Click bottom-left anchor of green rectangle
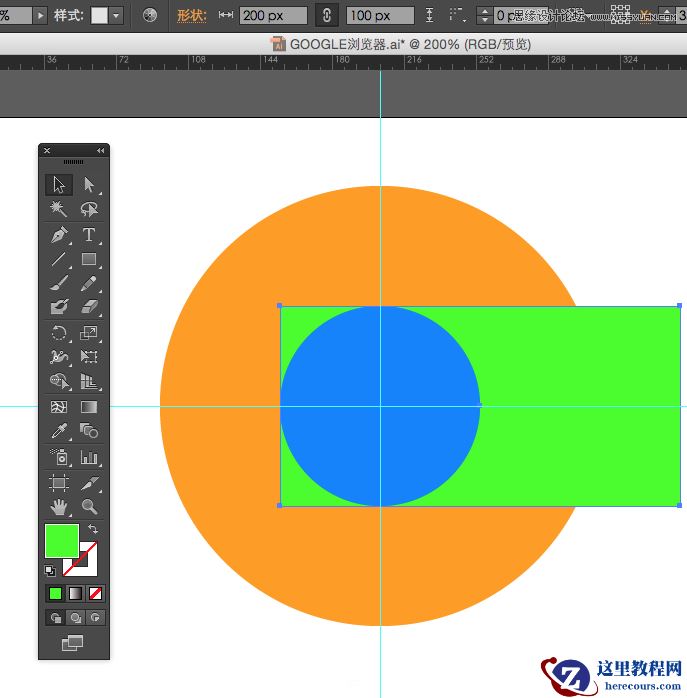Screen dimensions: 687x698 point(280,505)
